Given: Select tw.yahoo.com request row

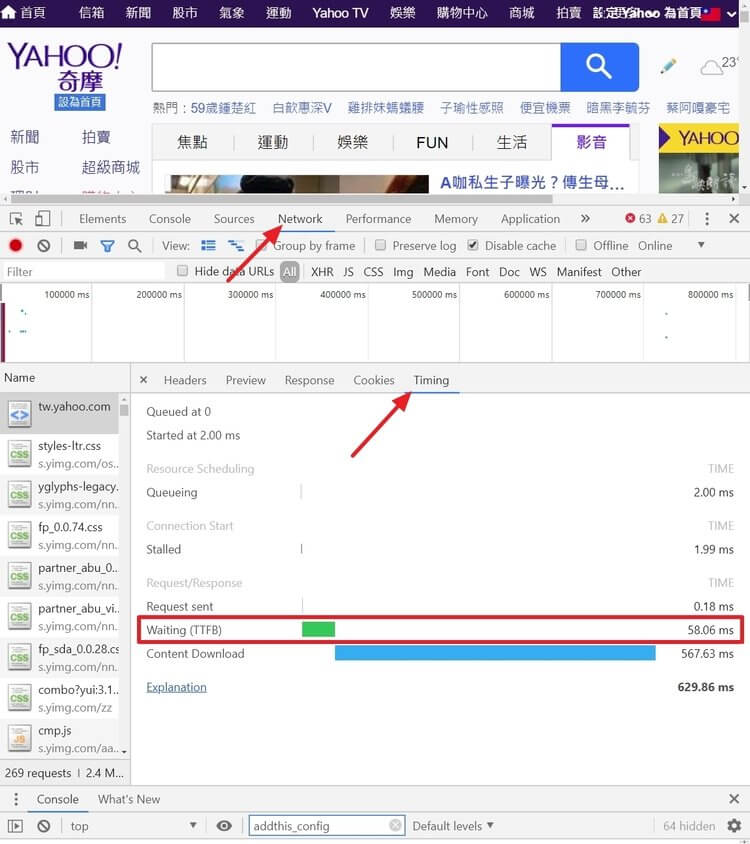Looking at the screenshot, I should (x=59, y=414).
